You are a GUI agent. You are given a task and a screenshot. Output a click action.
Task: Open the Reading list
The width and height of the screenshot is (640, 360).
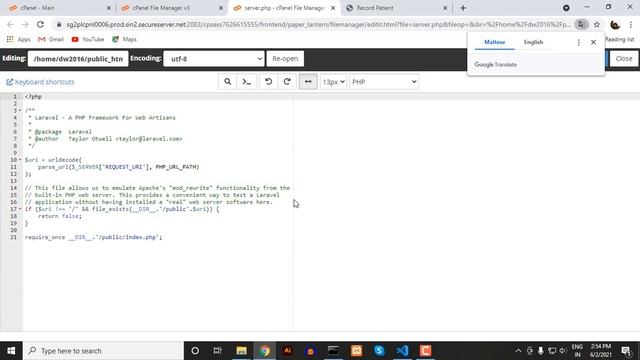620,39
